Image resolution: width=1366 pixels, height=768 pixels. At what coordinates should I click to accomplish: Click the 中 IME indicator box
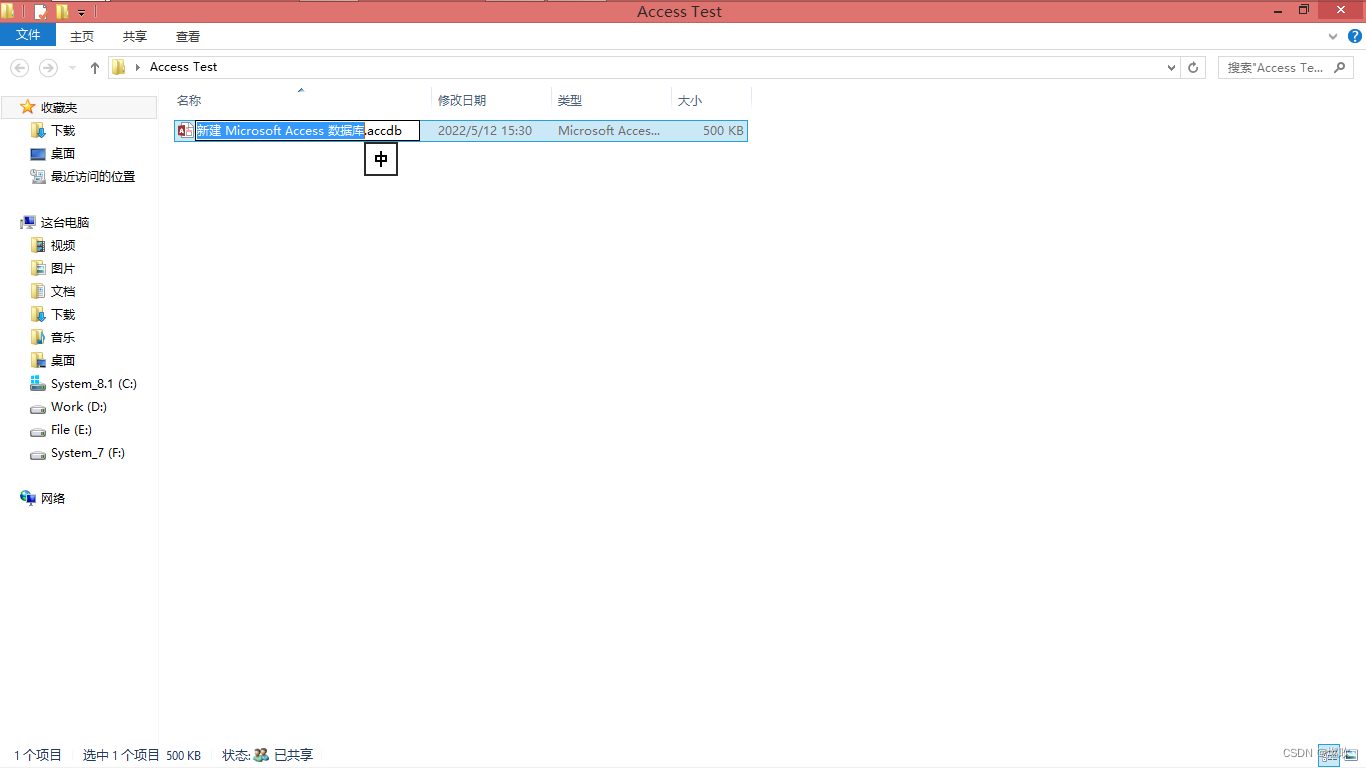click(381, 159)
